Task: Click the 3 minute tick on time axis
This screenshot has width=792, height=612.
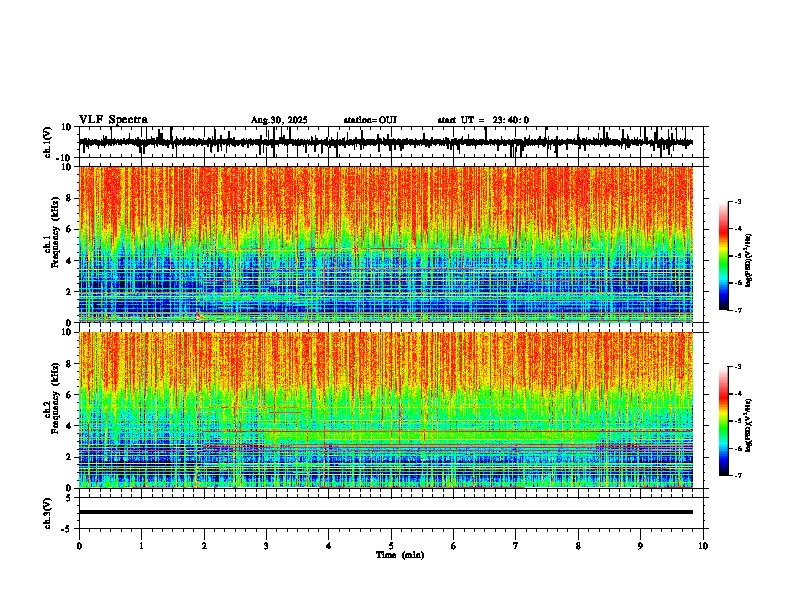Action: 266,546
